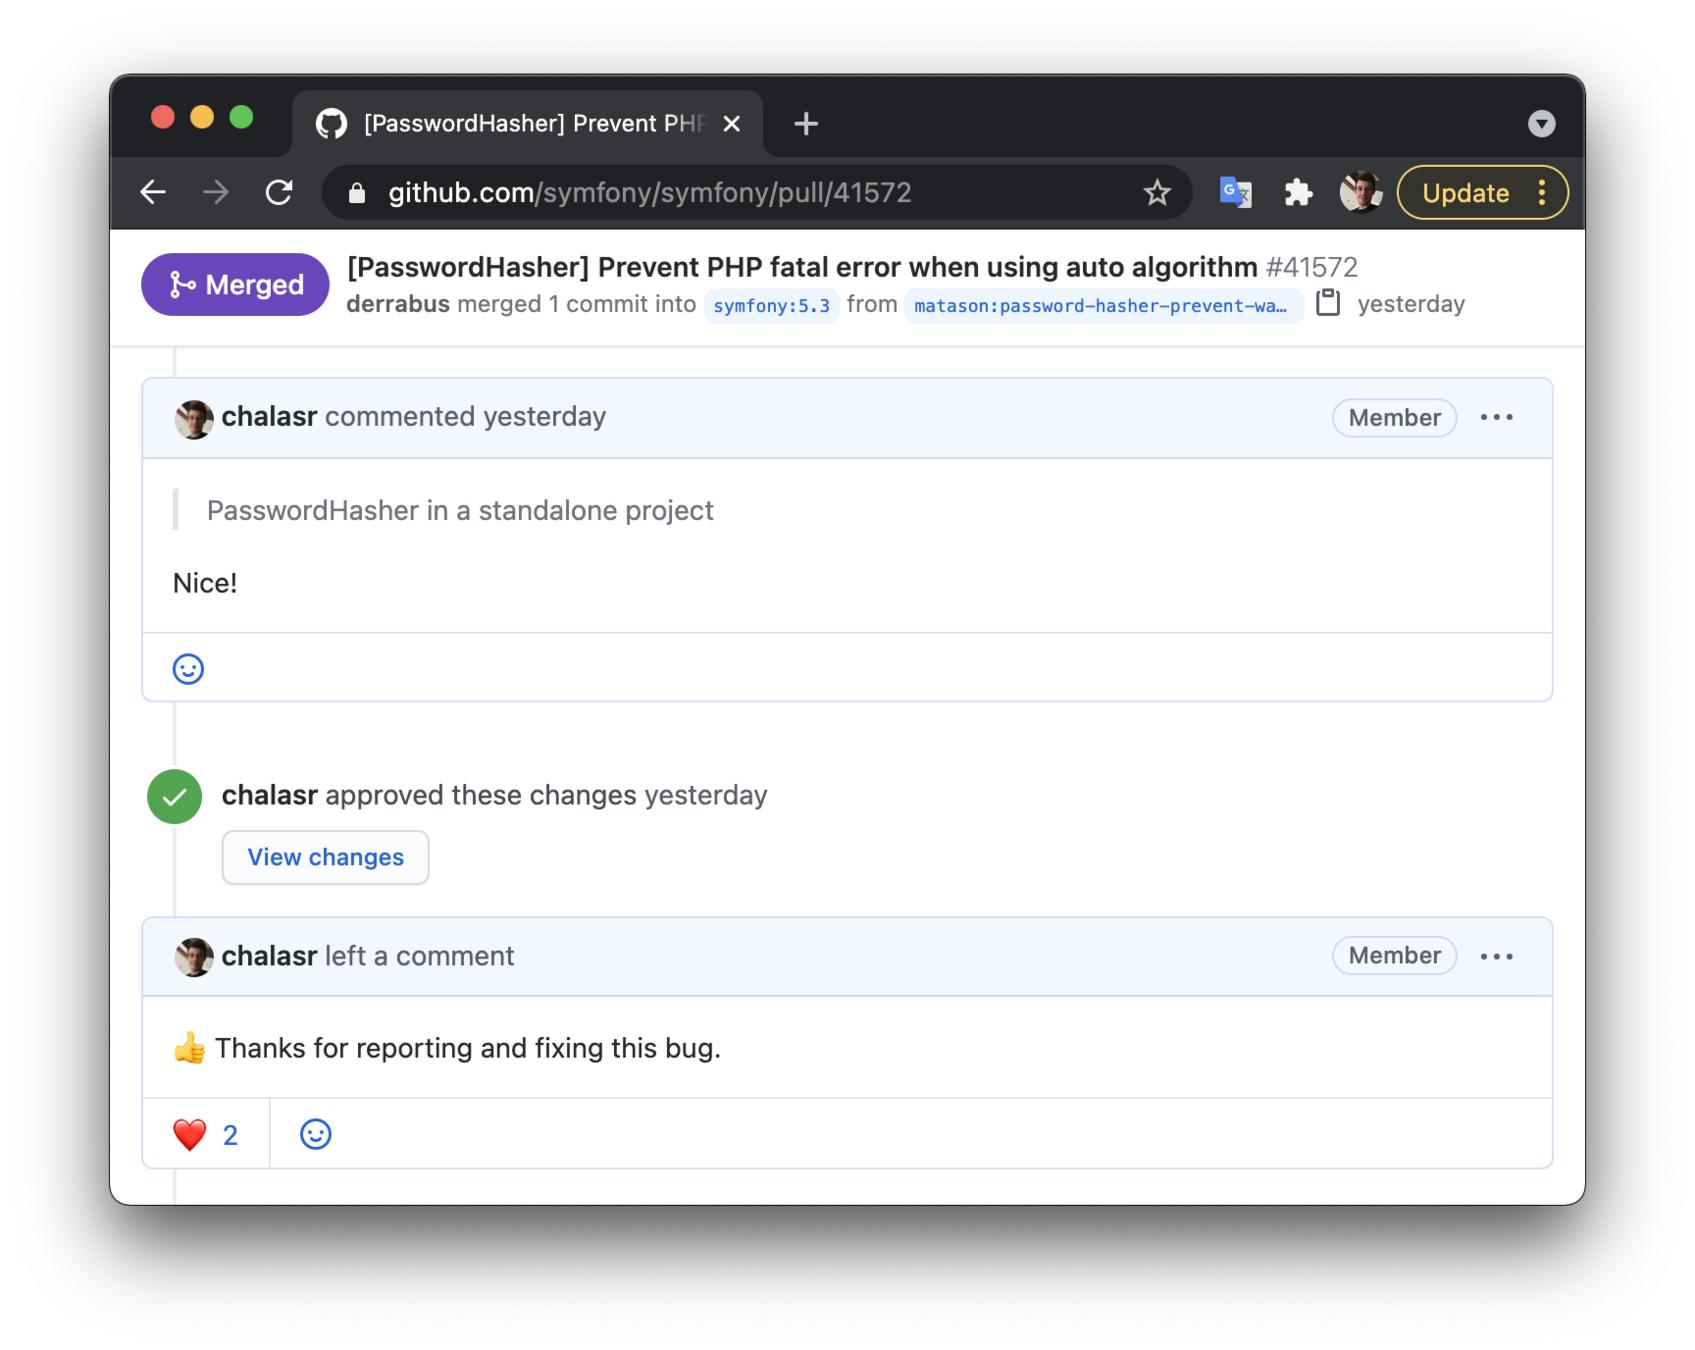The width and height of the screenshot is (1695, 1350).
Task: Open the symfony:5.3 base branch link
Action: tap(771, 305)
